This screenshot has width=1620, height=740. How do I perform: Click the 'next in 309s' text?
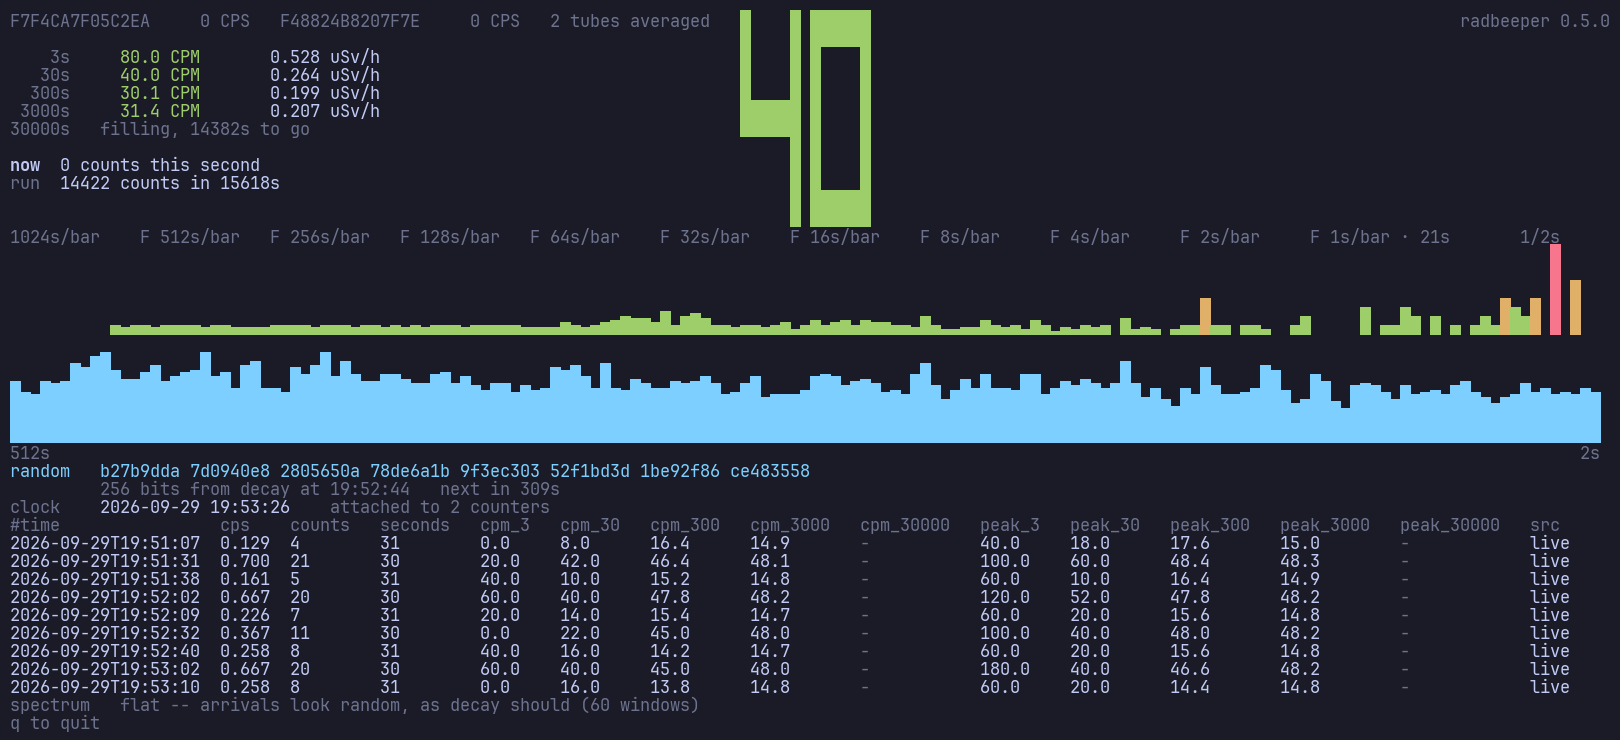pyautogui.click(x=500, y=489)
